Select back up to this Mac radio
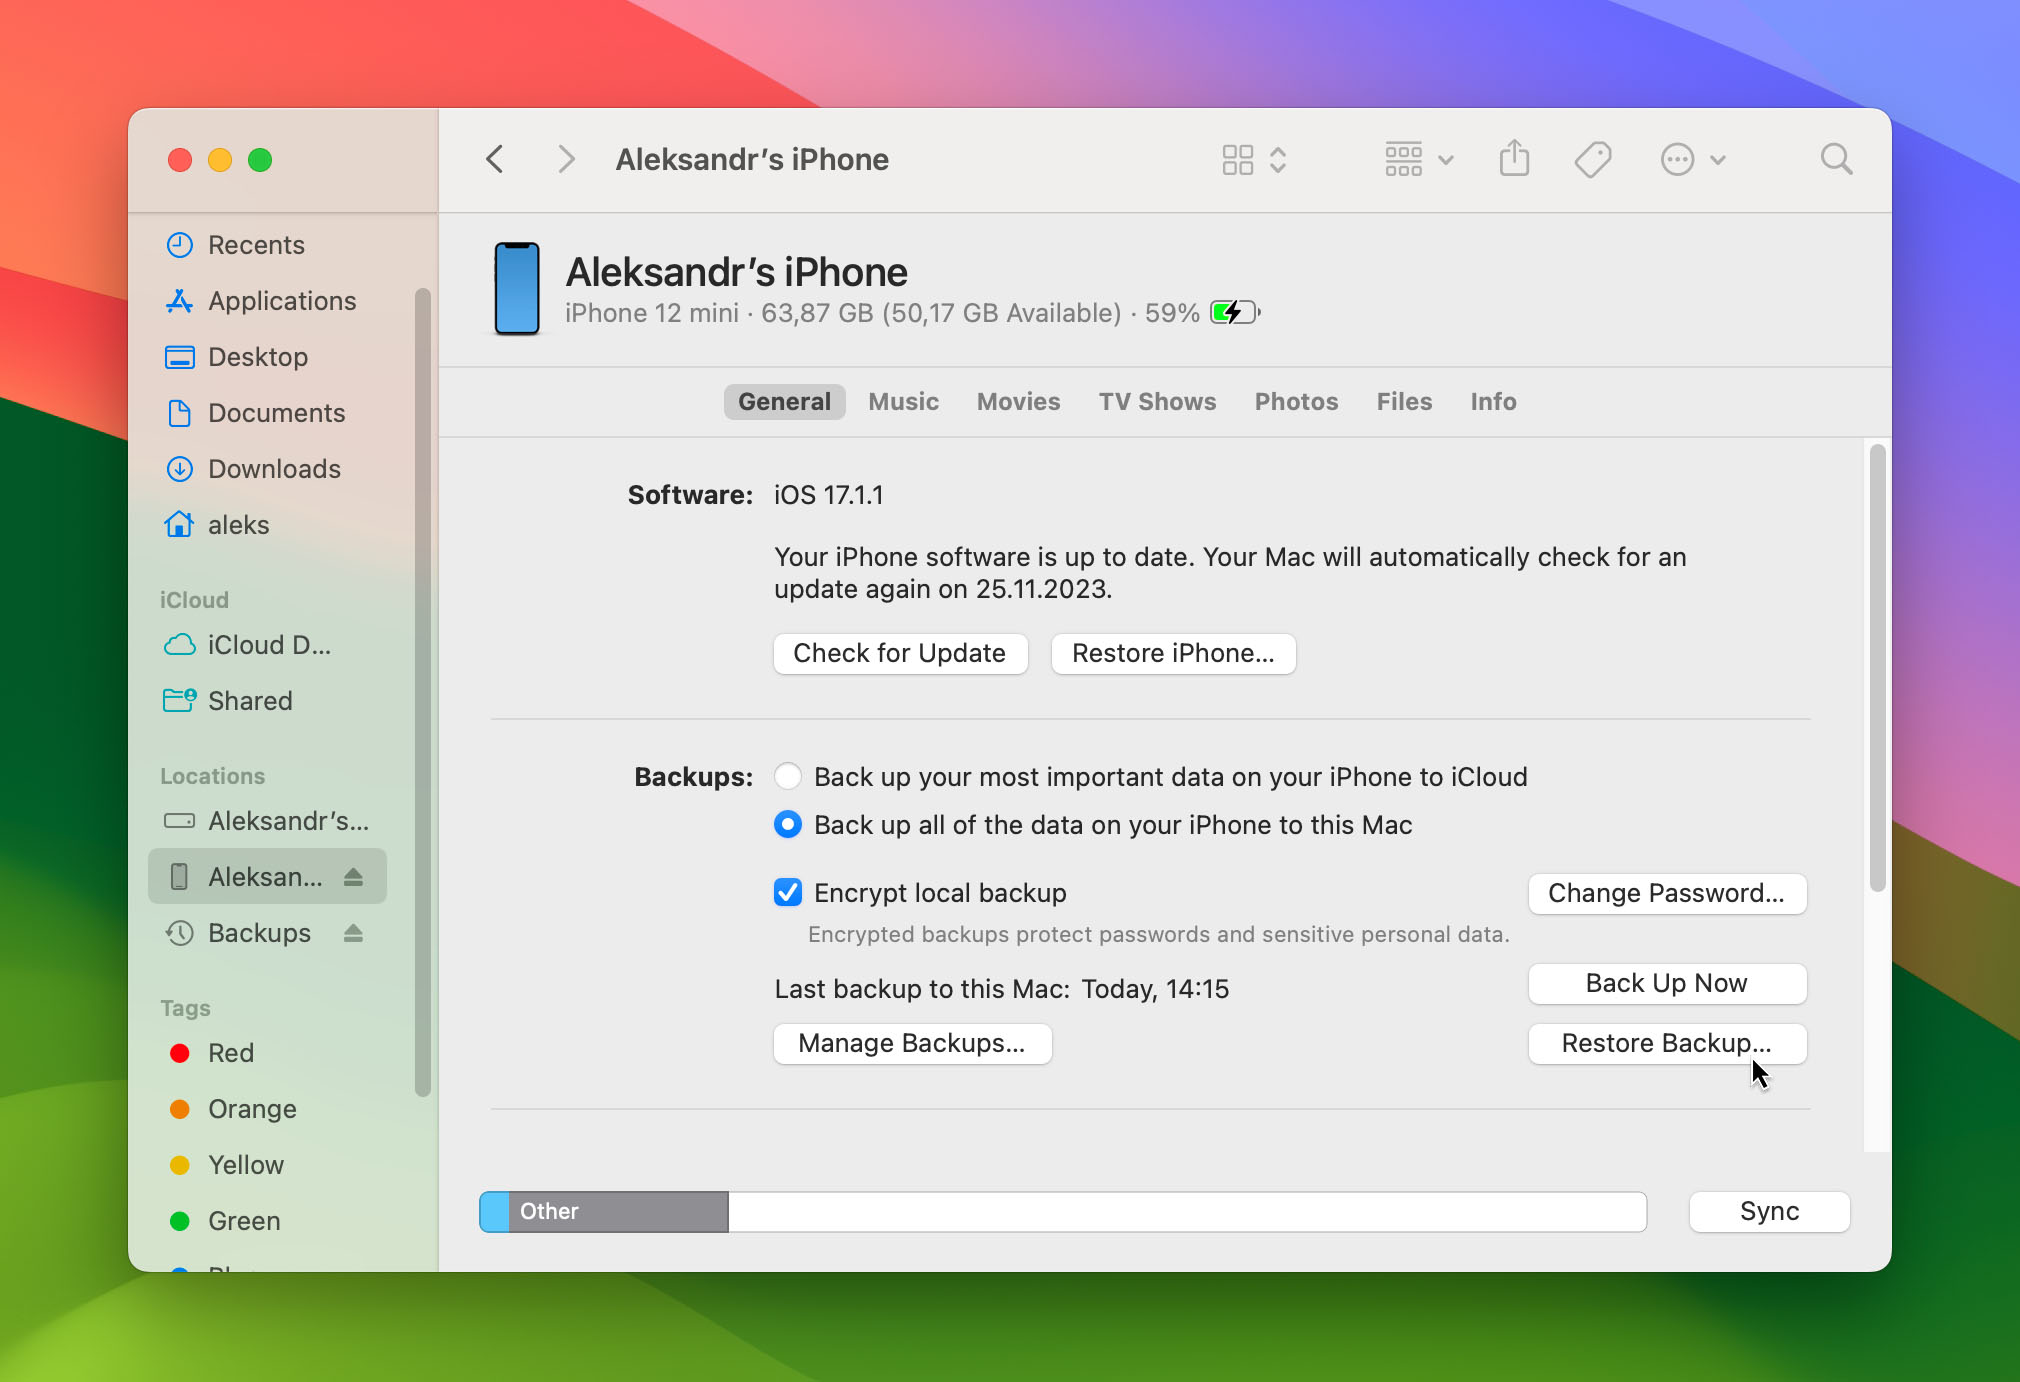This screenshot has height=1382, width=2020. click(788, 824)
